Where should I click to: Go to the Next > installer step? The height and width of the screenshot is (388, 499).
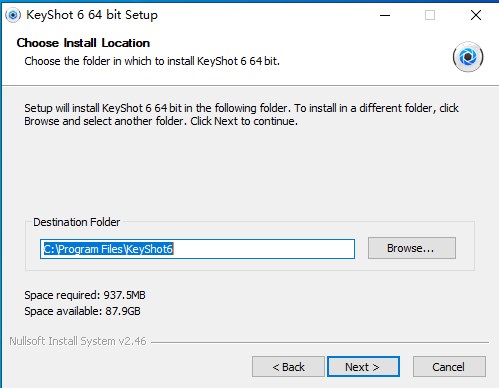pyautogui.click(x=363, y=367)
